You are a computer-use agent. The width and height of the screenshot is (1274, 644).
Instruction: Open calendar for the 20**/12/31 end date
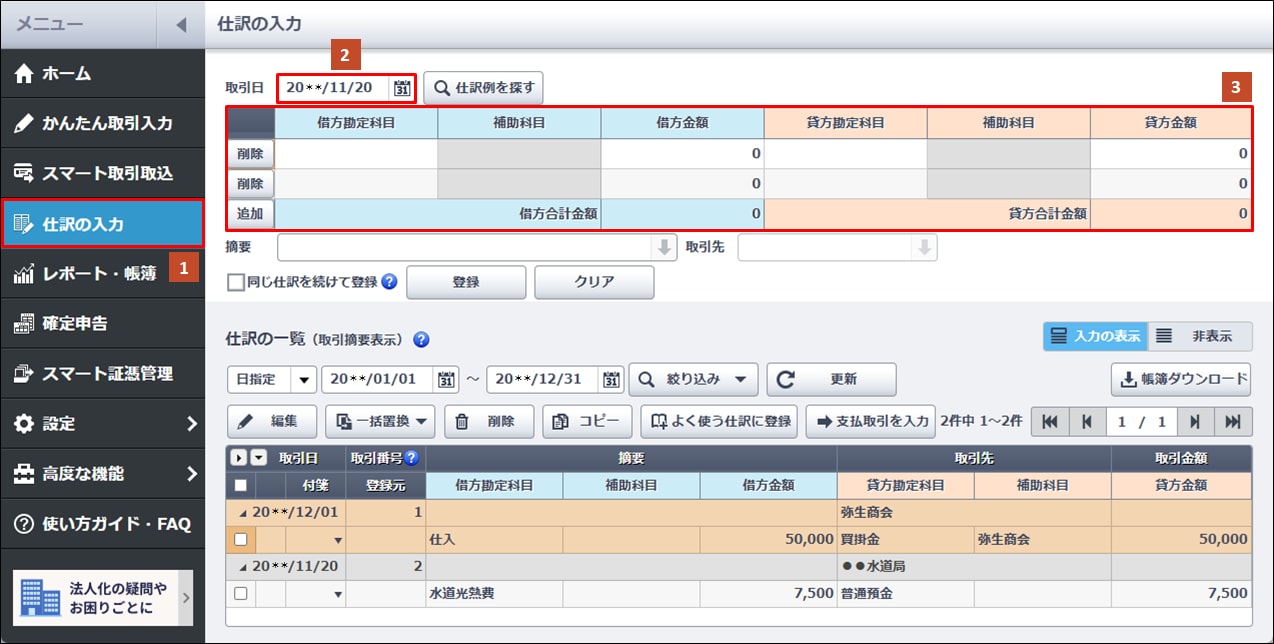(x=611, y=380)
